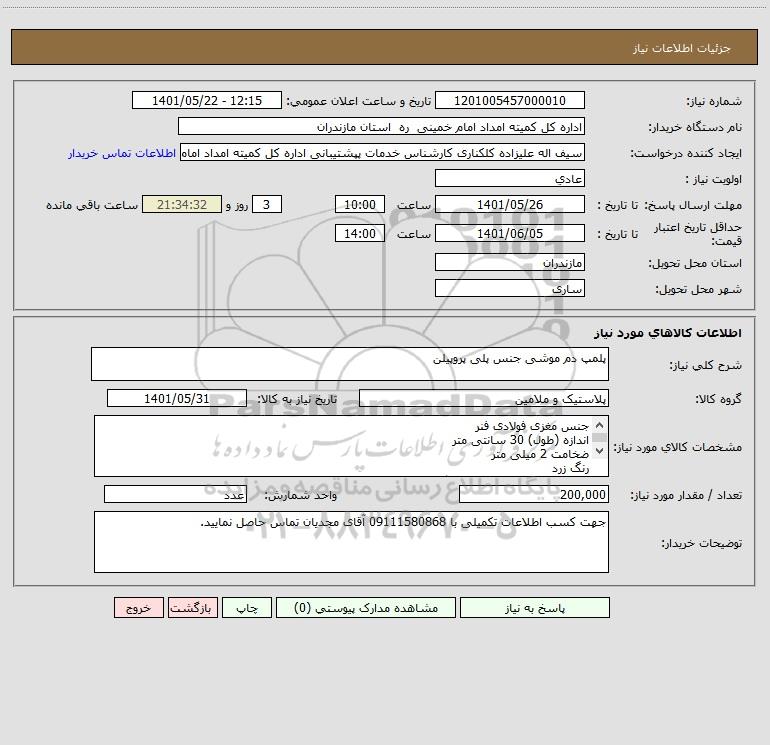Click unit of measure field عدد
The width and height of the screenshot is (770, 745).
(175, 495)
